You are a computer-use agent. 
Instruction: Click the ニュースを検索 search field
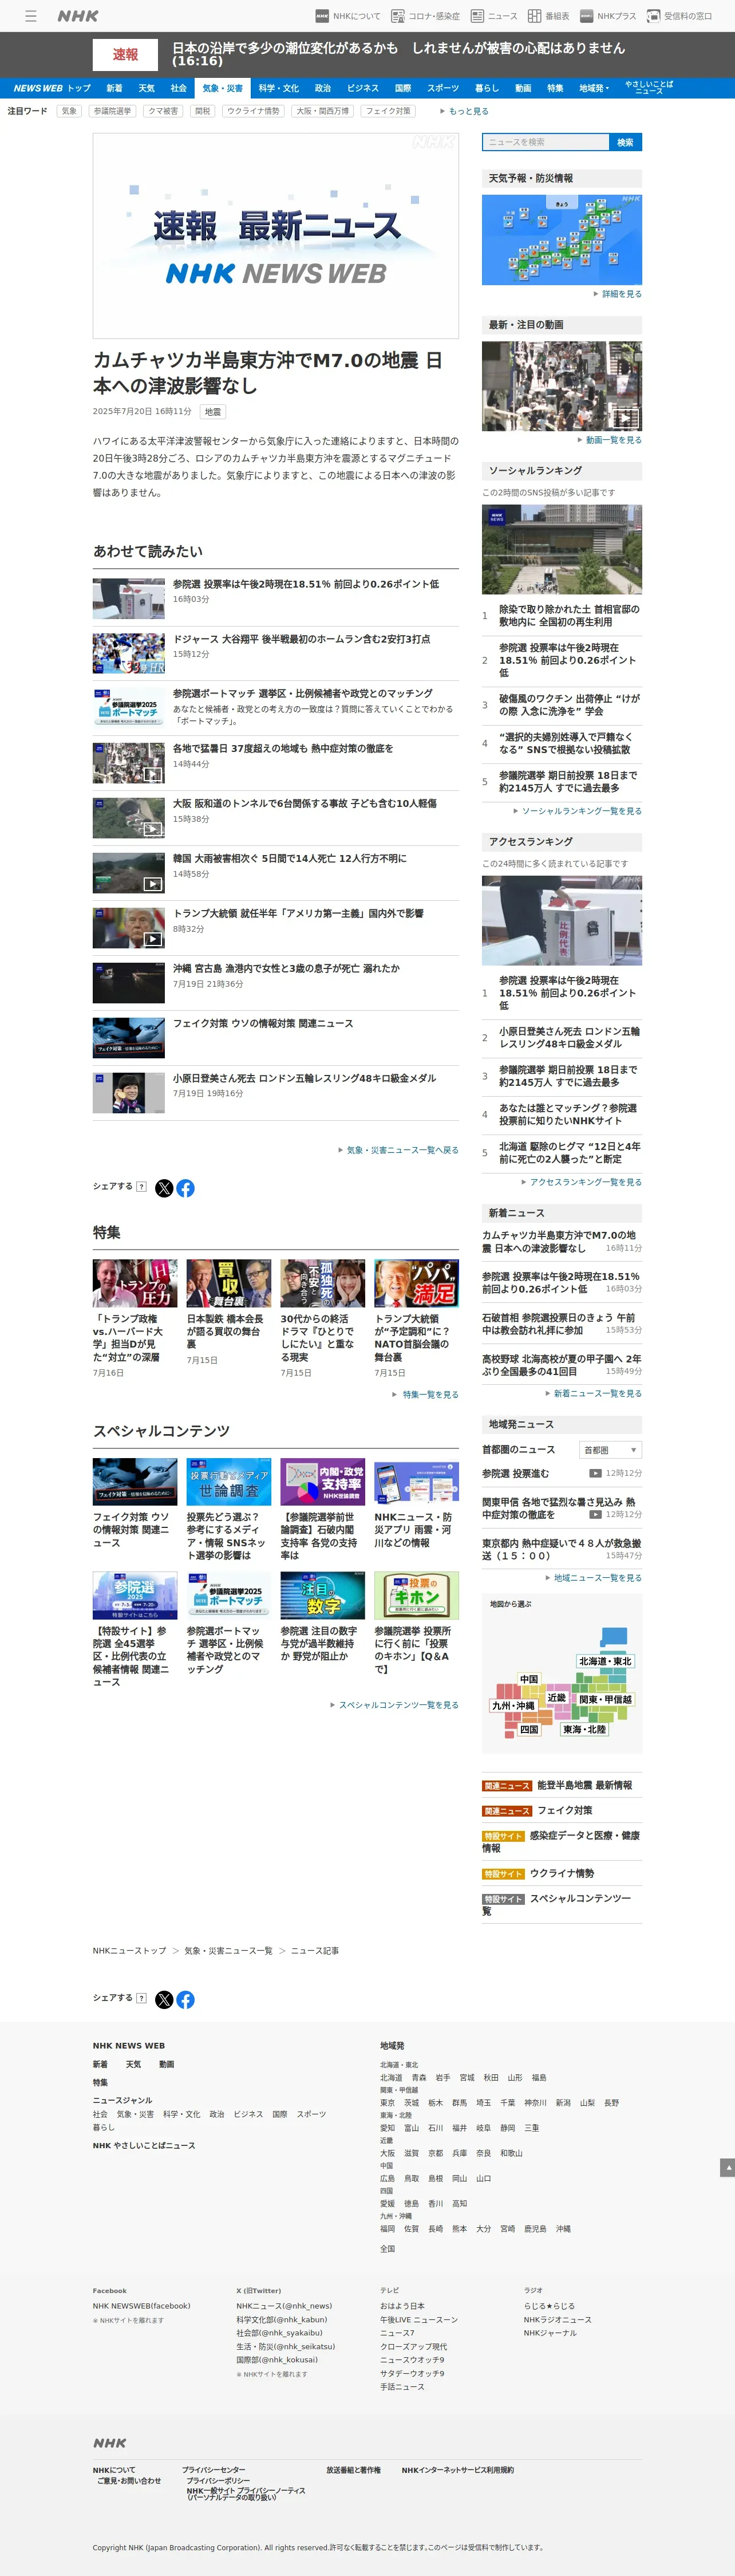[x=545, y=142]
